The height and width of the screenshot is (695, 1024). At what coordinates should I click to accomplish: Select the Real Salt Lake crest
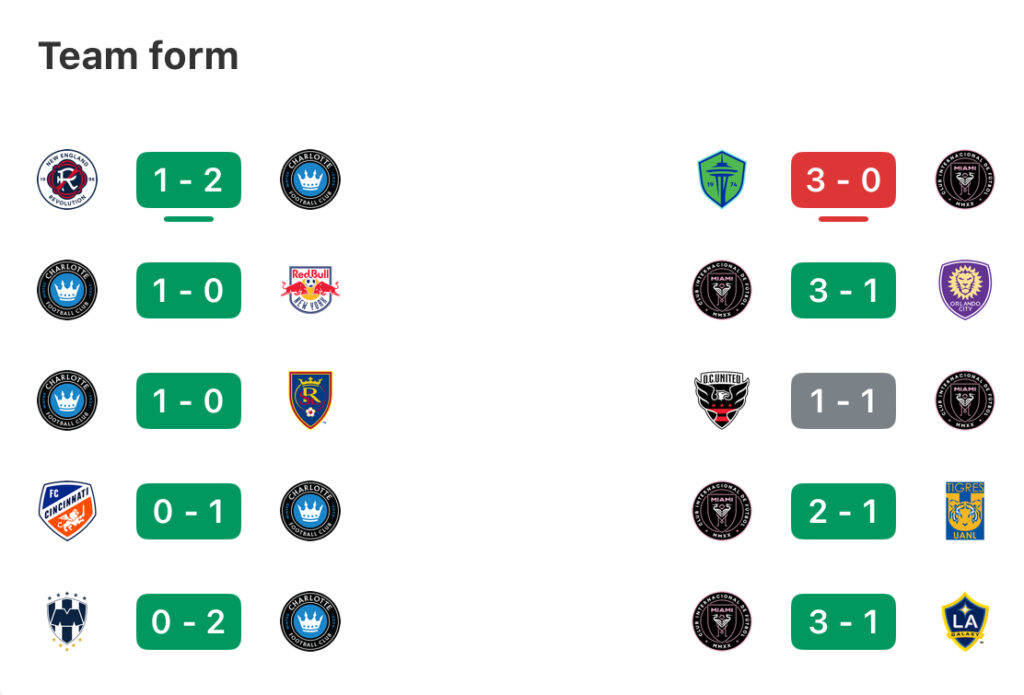[310, 400]
